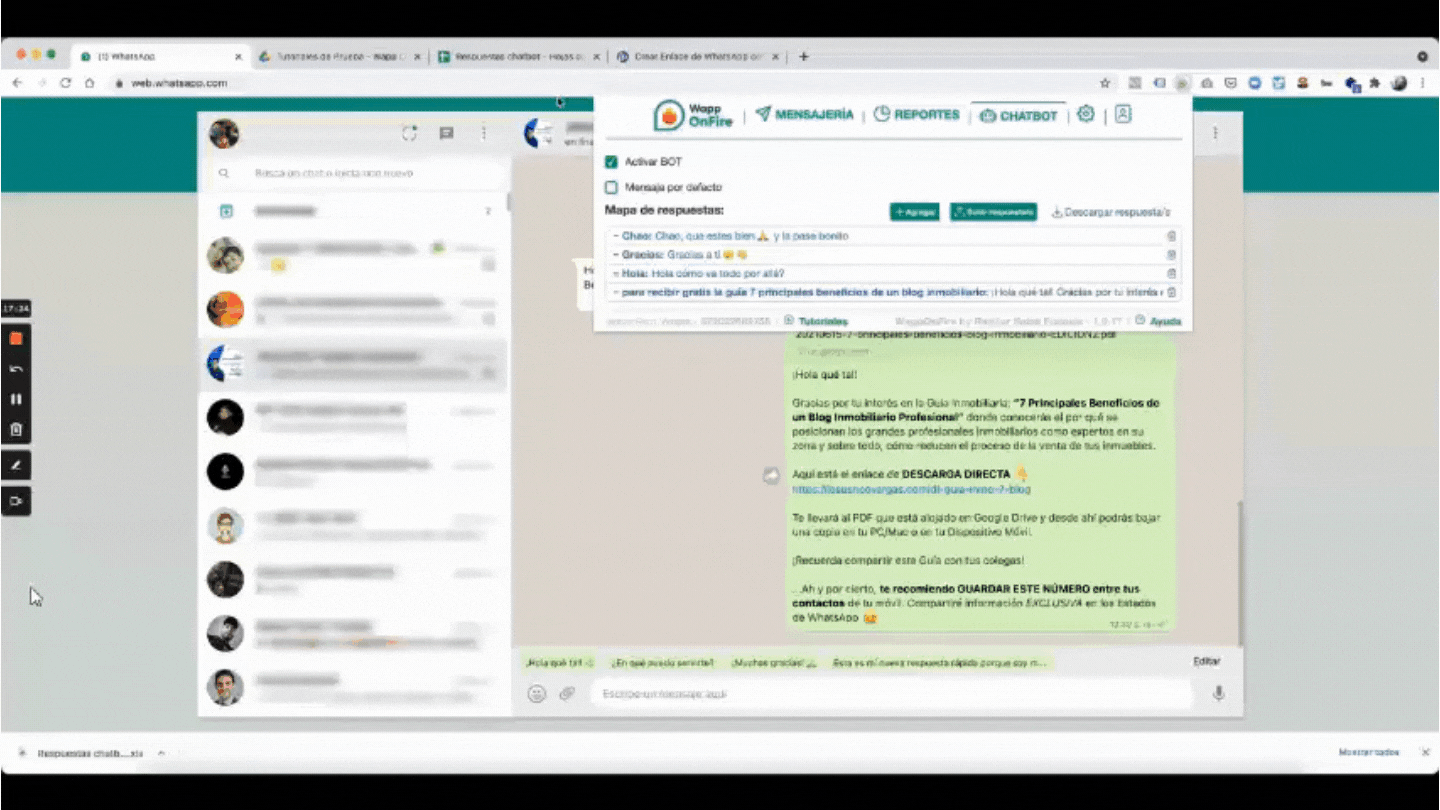Click the Subir respuestas button
This screenshot has width=1440, height=810.
click(x=993, y=212)
